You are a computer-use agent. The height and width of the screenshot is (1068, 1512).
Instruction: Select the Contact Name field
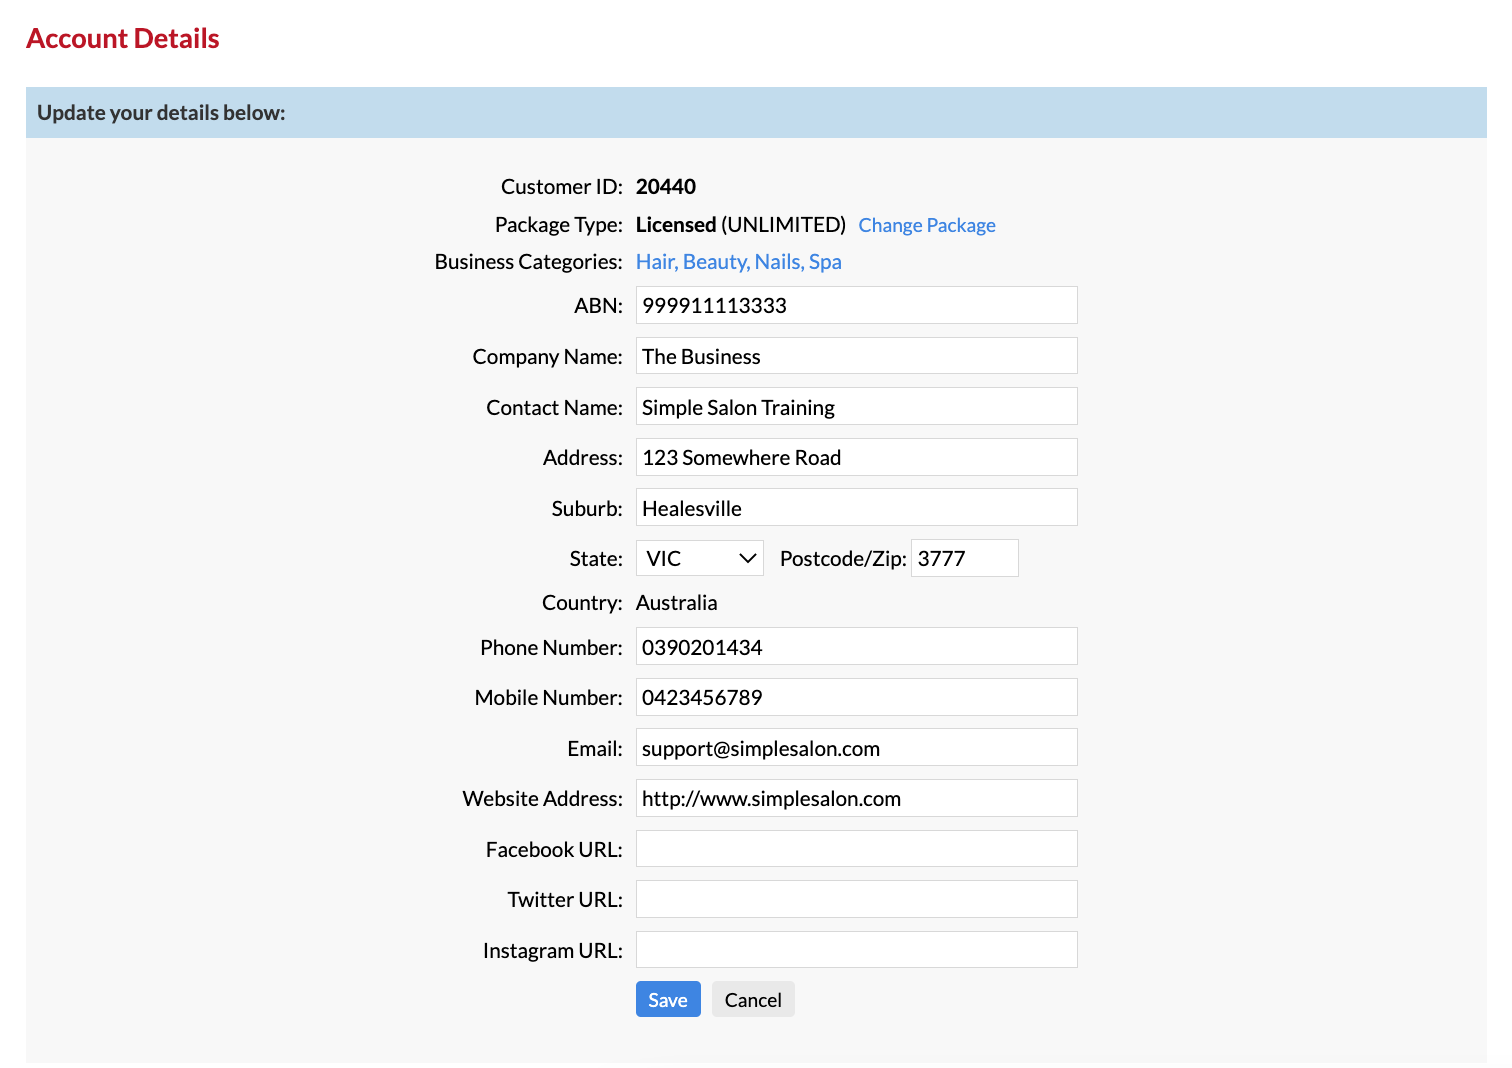click(855, 406)
